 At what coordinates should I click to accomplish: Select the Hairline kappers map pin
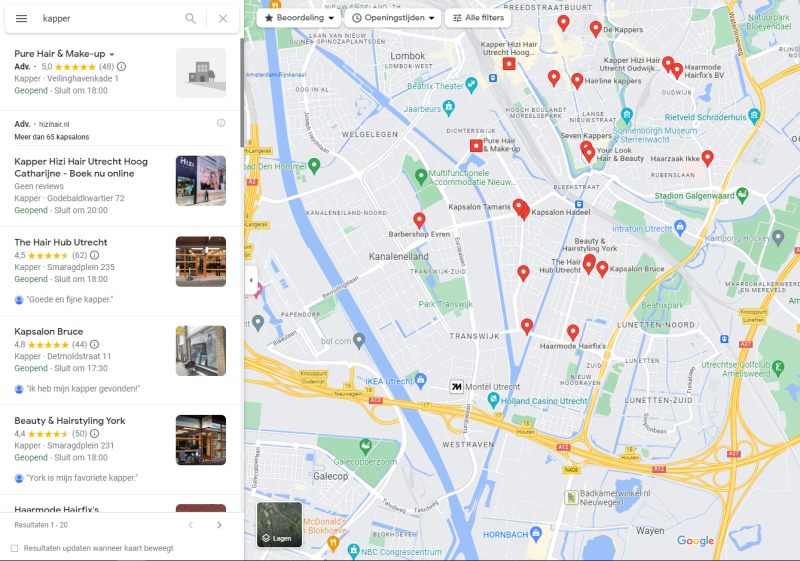tap(577, 81)
